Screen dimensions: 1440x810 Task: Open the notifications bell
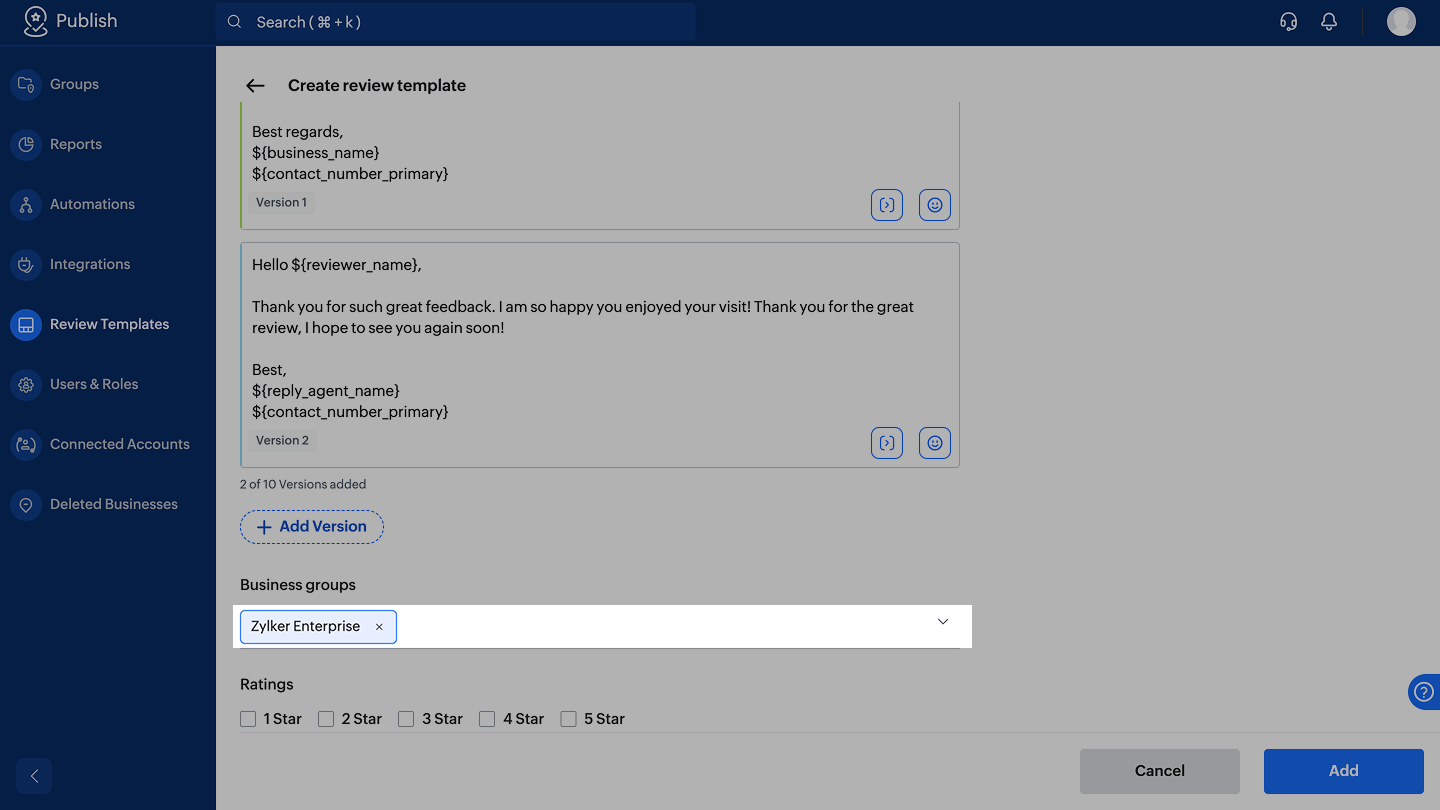[1329, 22]
